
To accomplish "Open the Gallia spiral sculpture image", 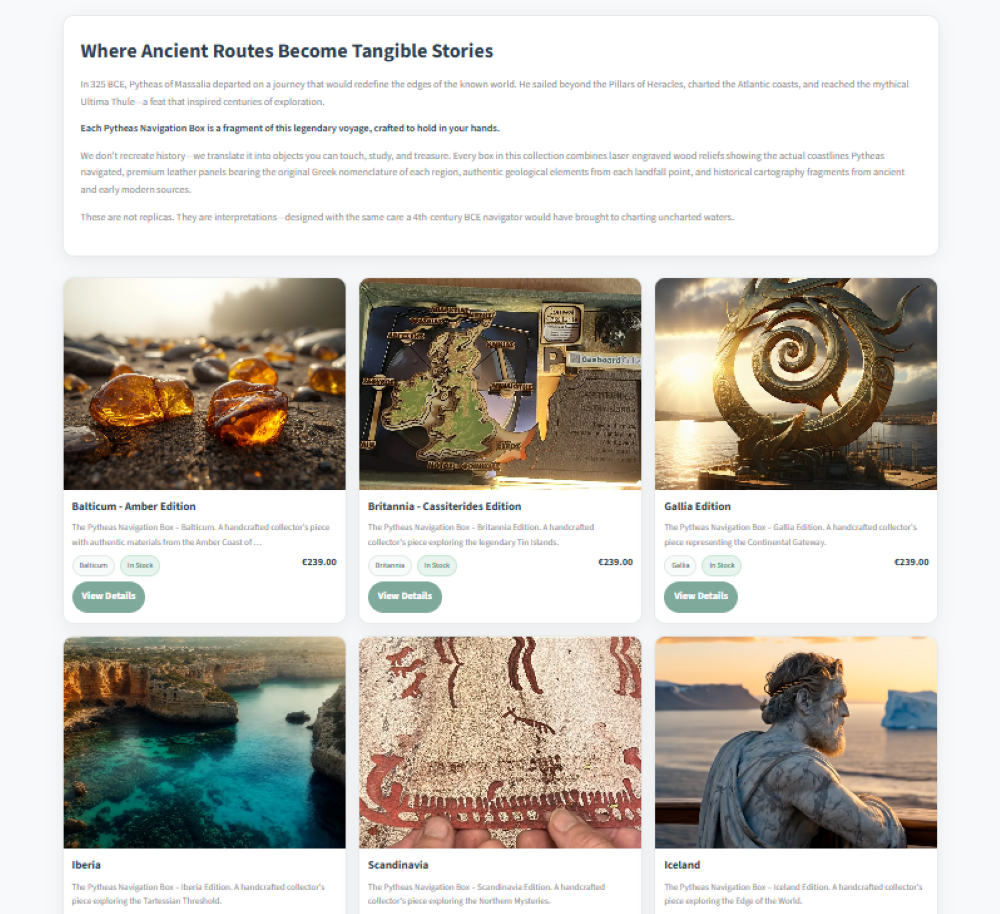I will click(x=796, y=384).
